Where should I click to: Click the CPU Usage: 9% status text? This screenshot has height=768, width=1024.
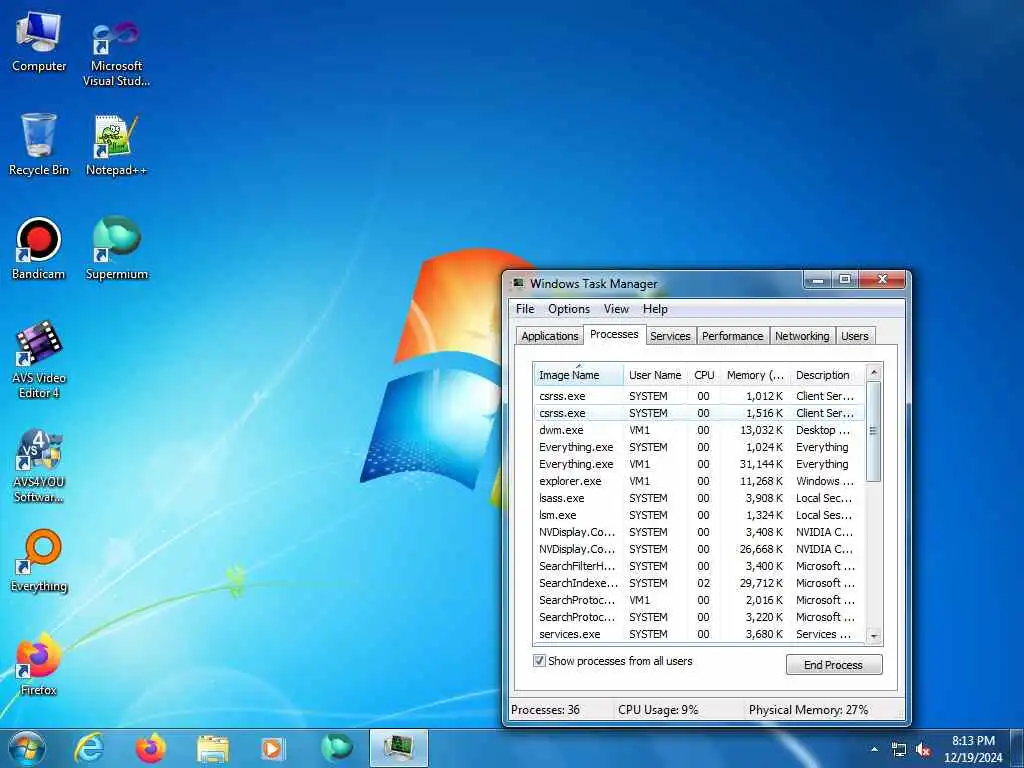[x=658, y=710]
